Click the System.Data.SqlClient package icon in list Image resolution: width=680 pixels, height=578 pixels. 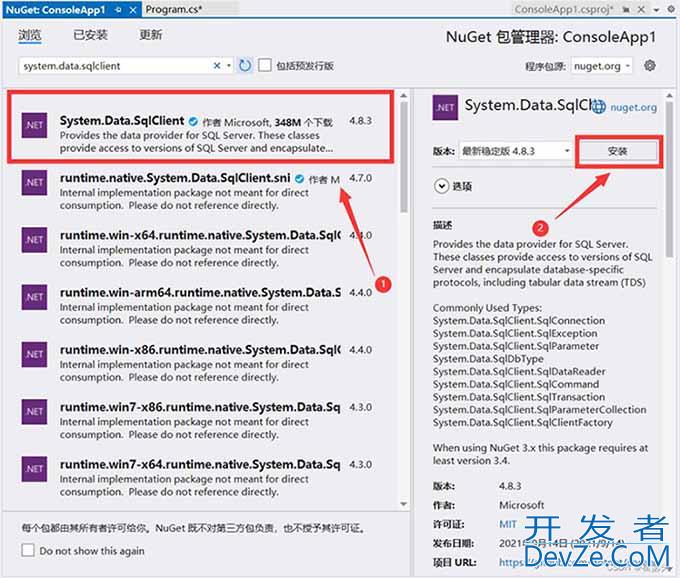coord(34,125)
